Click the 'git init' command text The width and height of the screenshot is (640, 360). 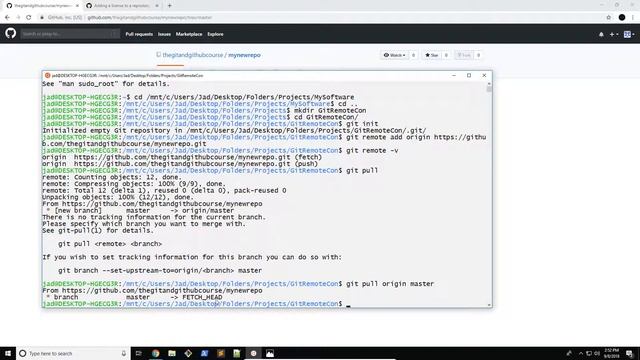362,124
